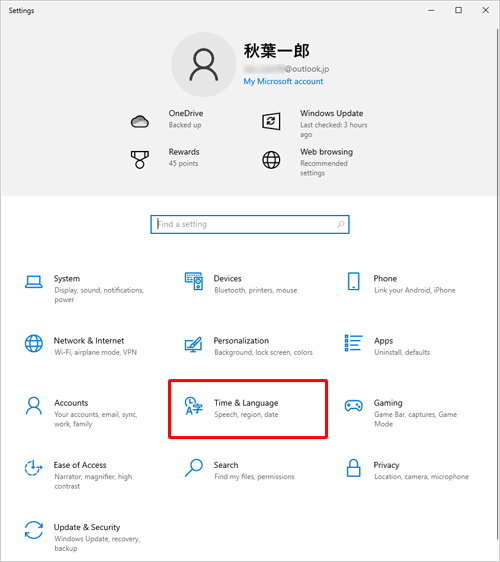The image size is (500, 562).
Task: Open the Accounts person icon
Action: point(34,406)
